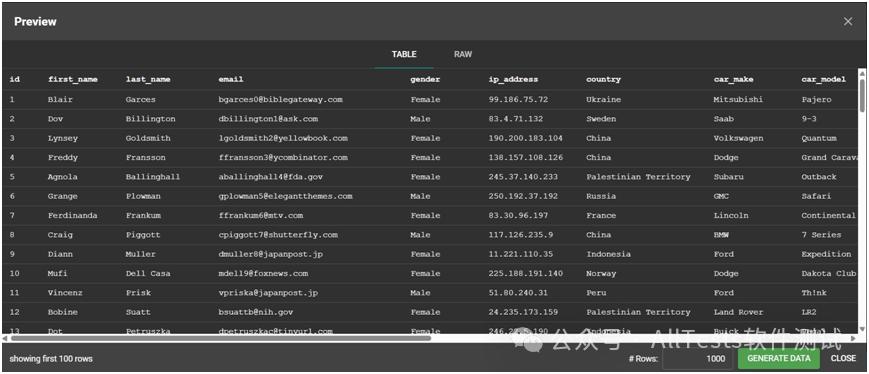
Task: Click the Volkswagen car make cell
Action: pos(738,139)
